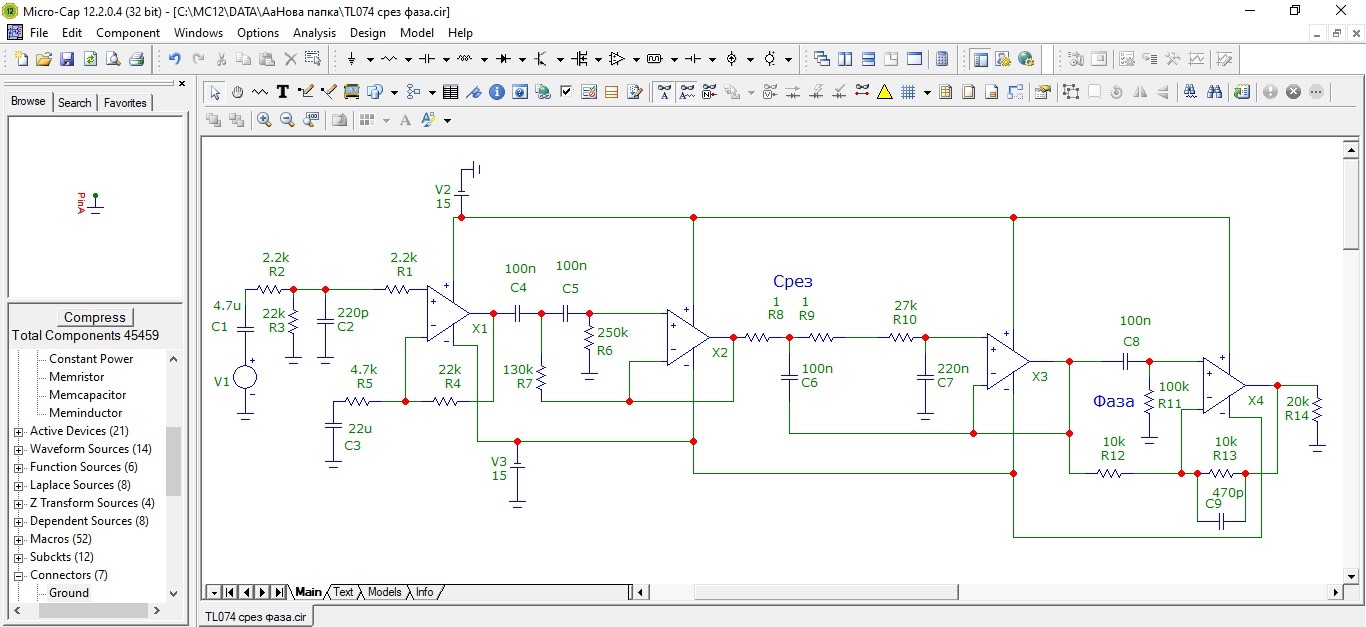
Task: Click the yellow warning triangle icon
Action: [x=885, y=92]
